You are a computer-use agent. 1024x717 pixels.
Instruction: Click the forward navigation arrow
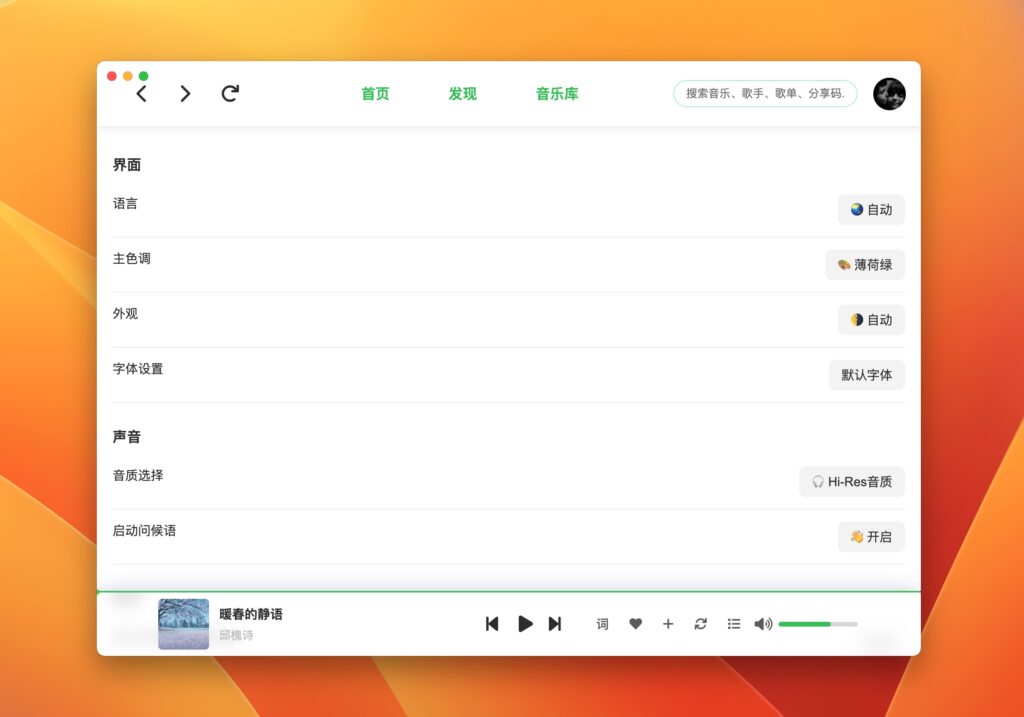pos(185,93)
